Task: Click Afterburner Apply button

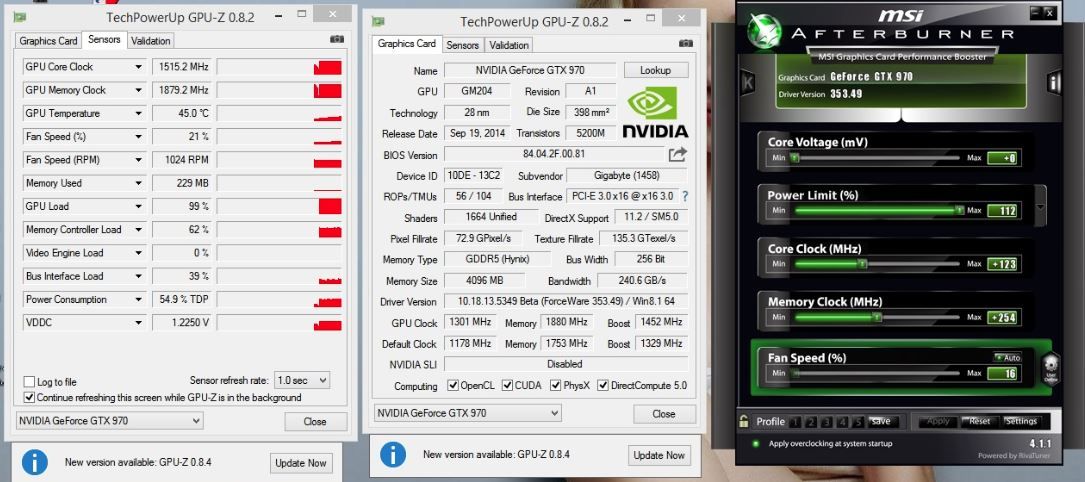Action: click(x=938, y=421)
